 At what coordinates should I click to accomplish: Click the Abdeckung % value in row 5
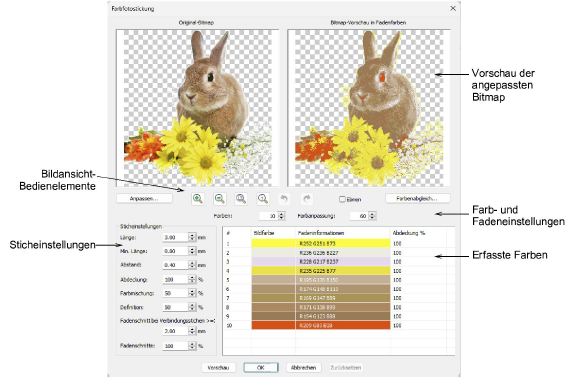point(397,280)
